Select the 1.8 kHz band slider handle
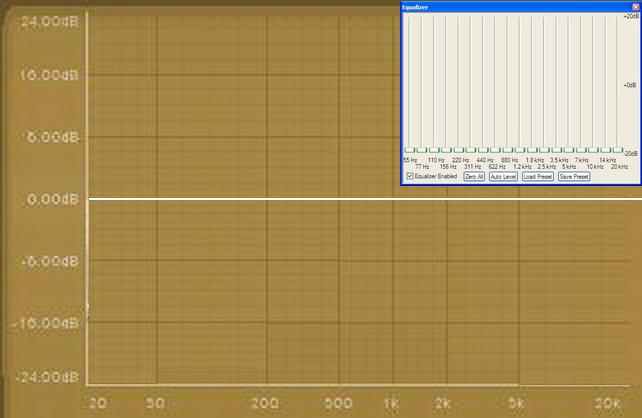The image size is (642, 418). (532, 150)
